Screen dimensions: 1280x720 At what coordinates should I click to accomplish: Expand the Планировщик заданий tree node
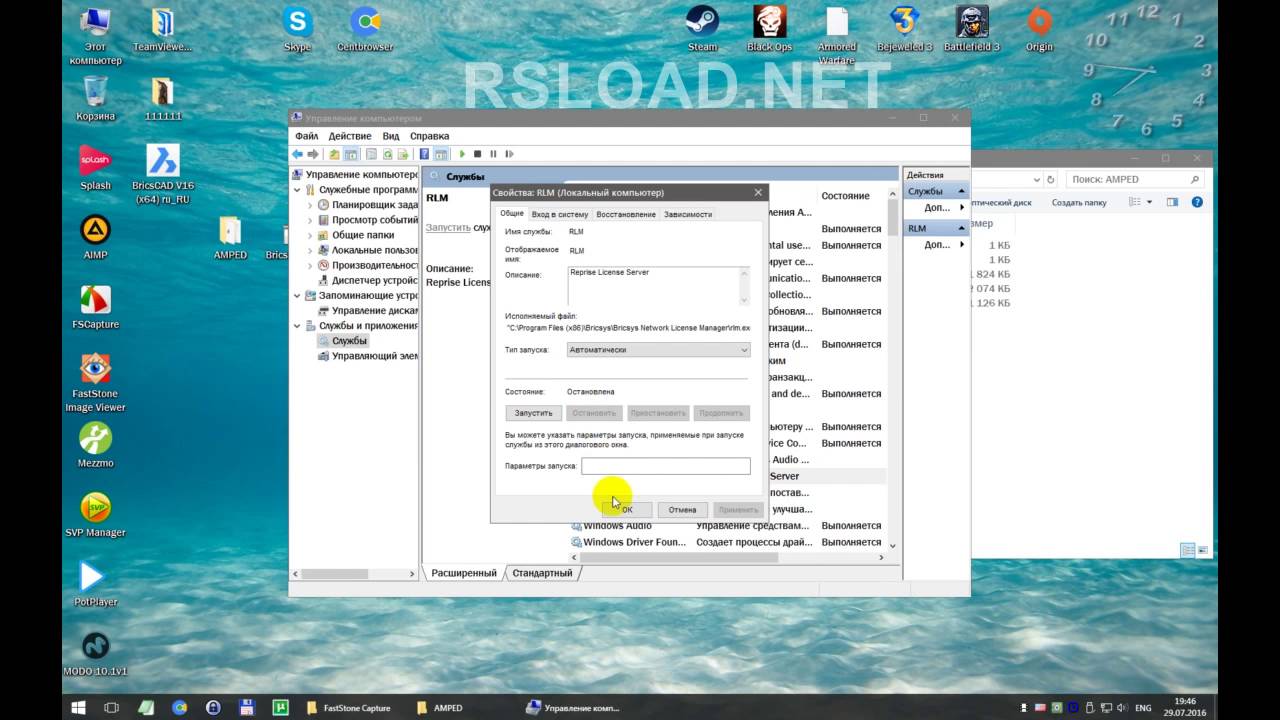coord(310,204)
